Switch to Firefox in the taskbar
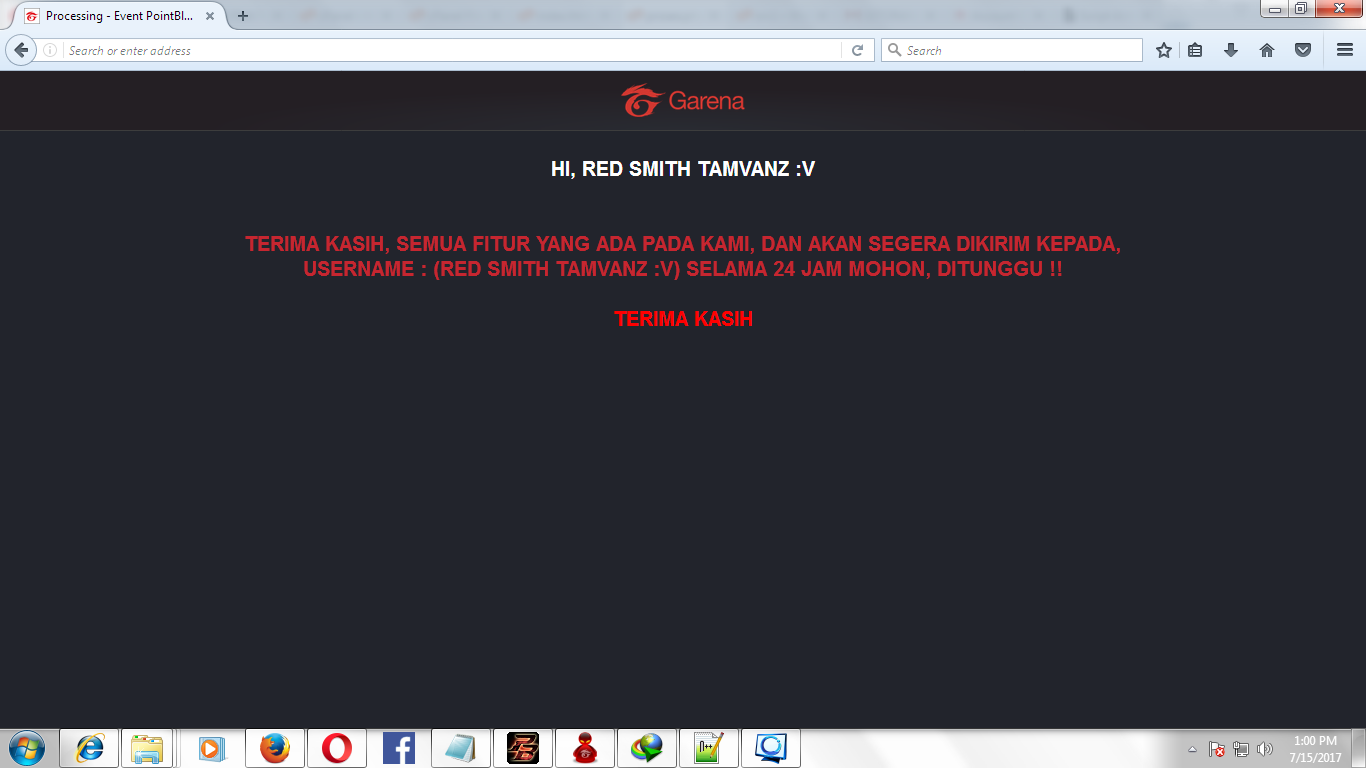This screenshot has height=768, width=1366. point(275,748)
